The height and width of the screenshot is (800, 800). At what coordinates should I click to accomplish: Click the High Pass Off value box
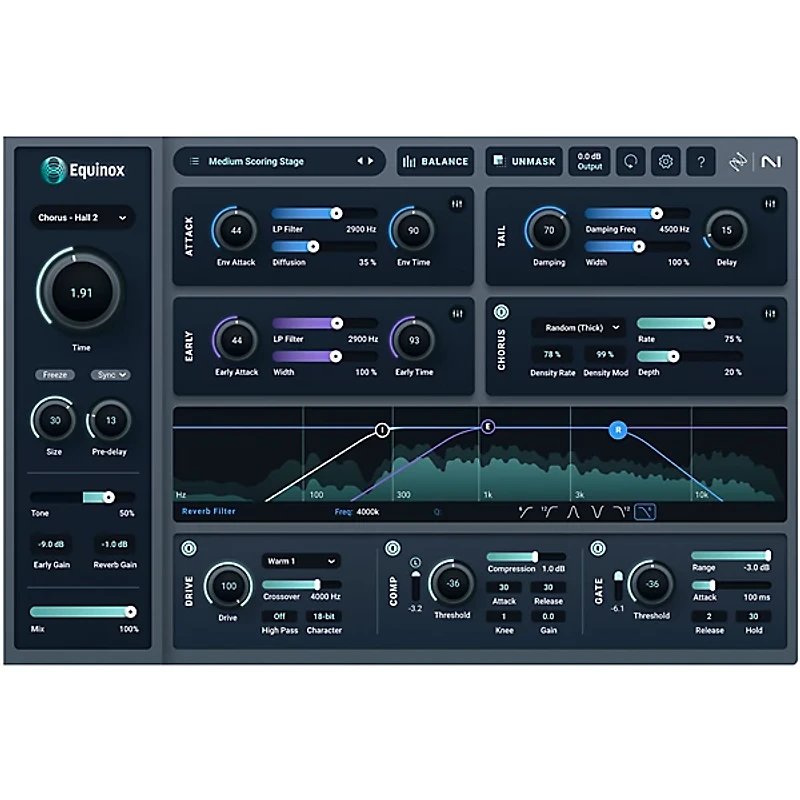click(x=280, y=616)
